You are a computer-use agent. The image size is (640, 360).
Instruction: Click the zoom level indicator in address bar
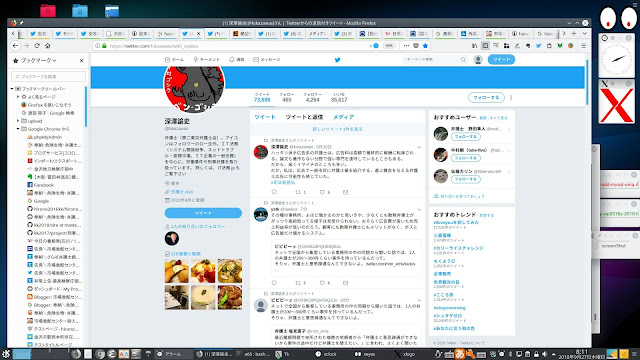coord(389,46)
